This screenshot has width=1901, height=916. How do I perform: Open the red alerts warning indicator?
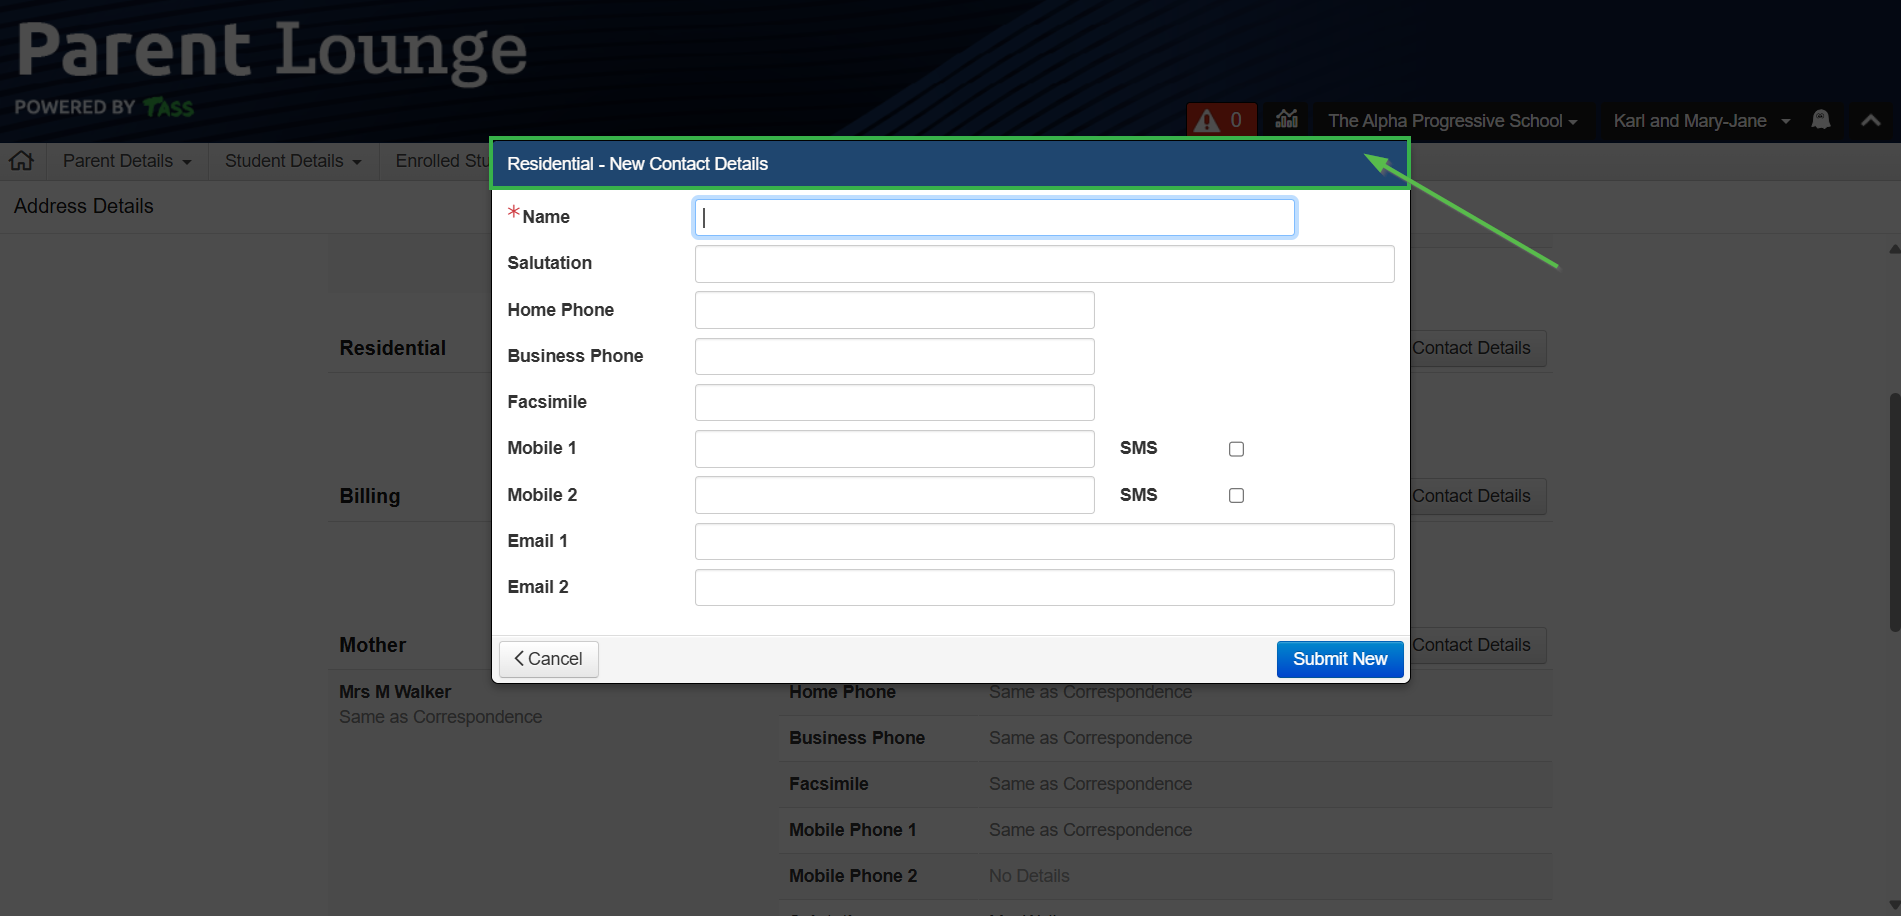coord(1219,121)
